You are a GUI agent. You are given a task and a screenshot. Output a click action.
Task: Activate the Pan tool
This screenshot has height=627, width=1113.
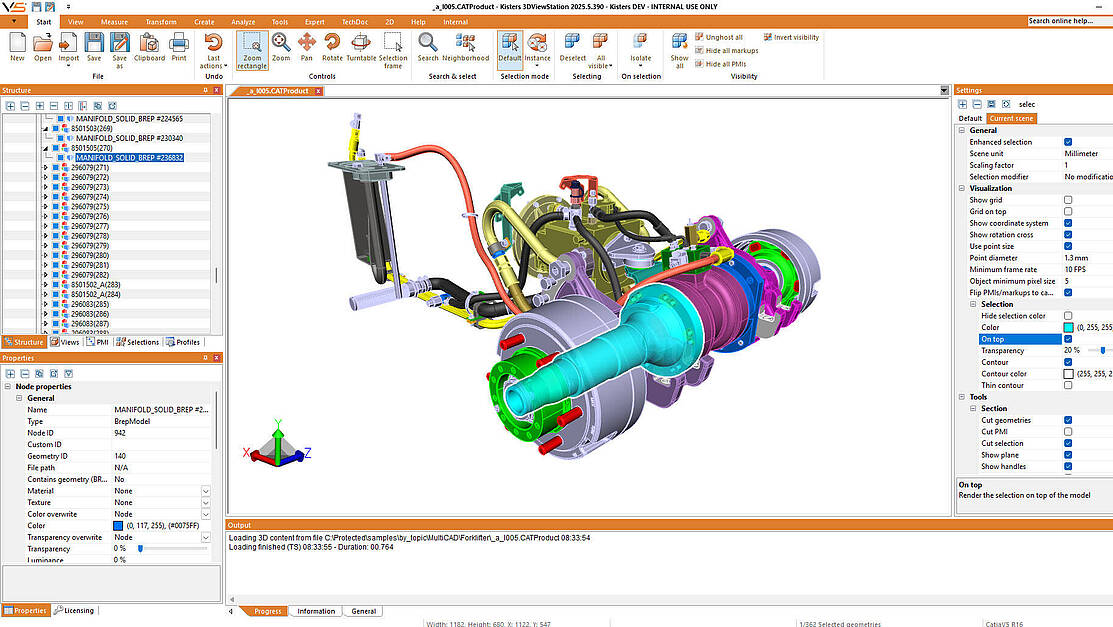(x=307, y=46)
